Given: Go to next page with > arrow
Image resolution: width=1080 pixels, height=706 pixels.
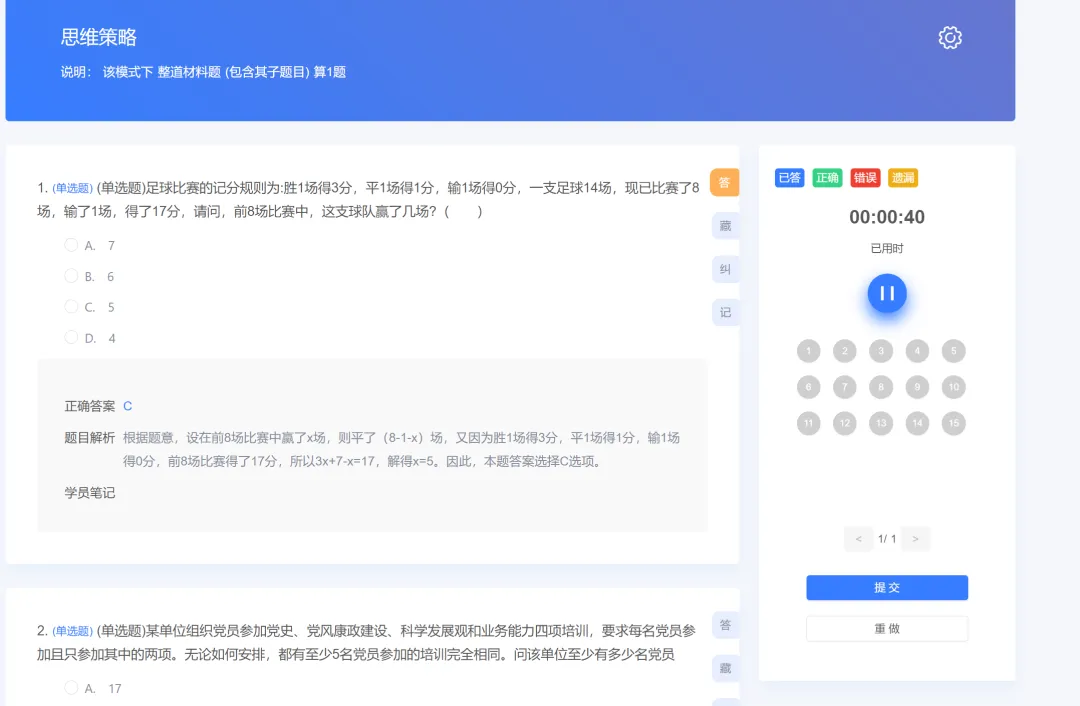Looking at the screenshot, I should (x=915, y=539).
